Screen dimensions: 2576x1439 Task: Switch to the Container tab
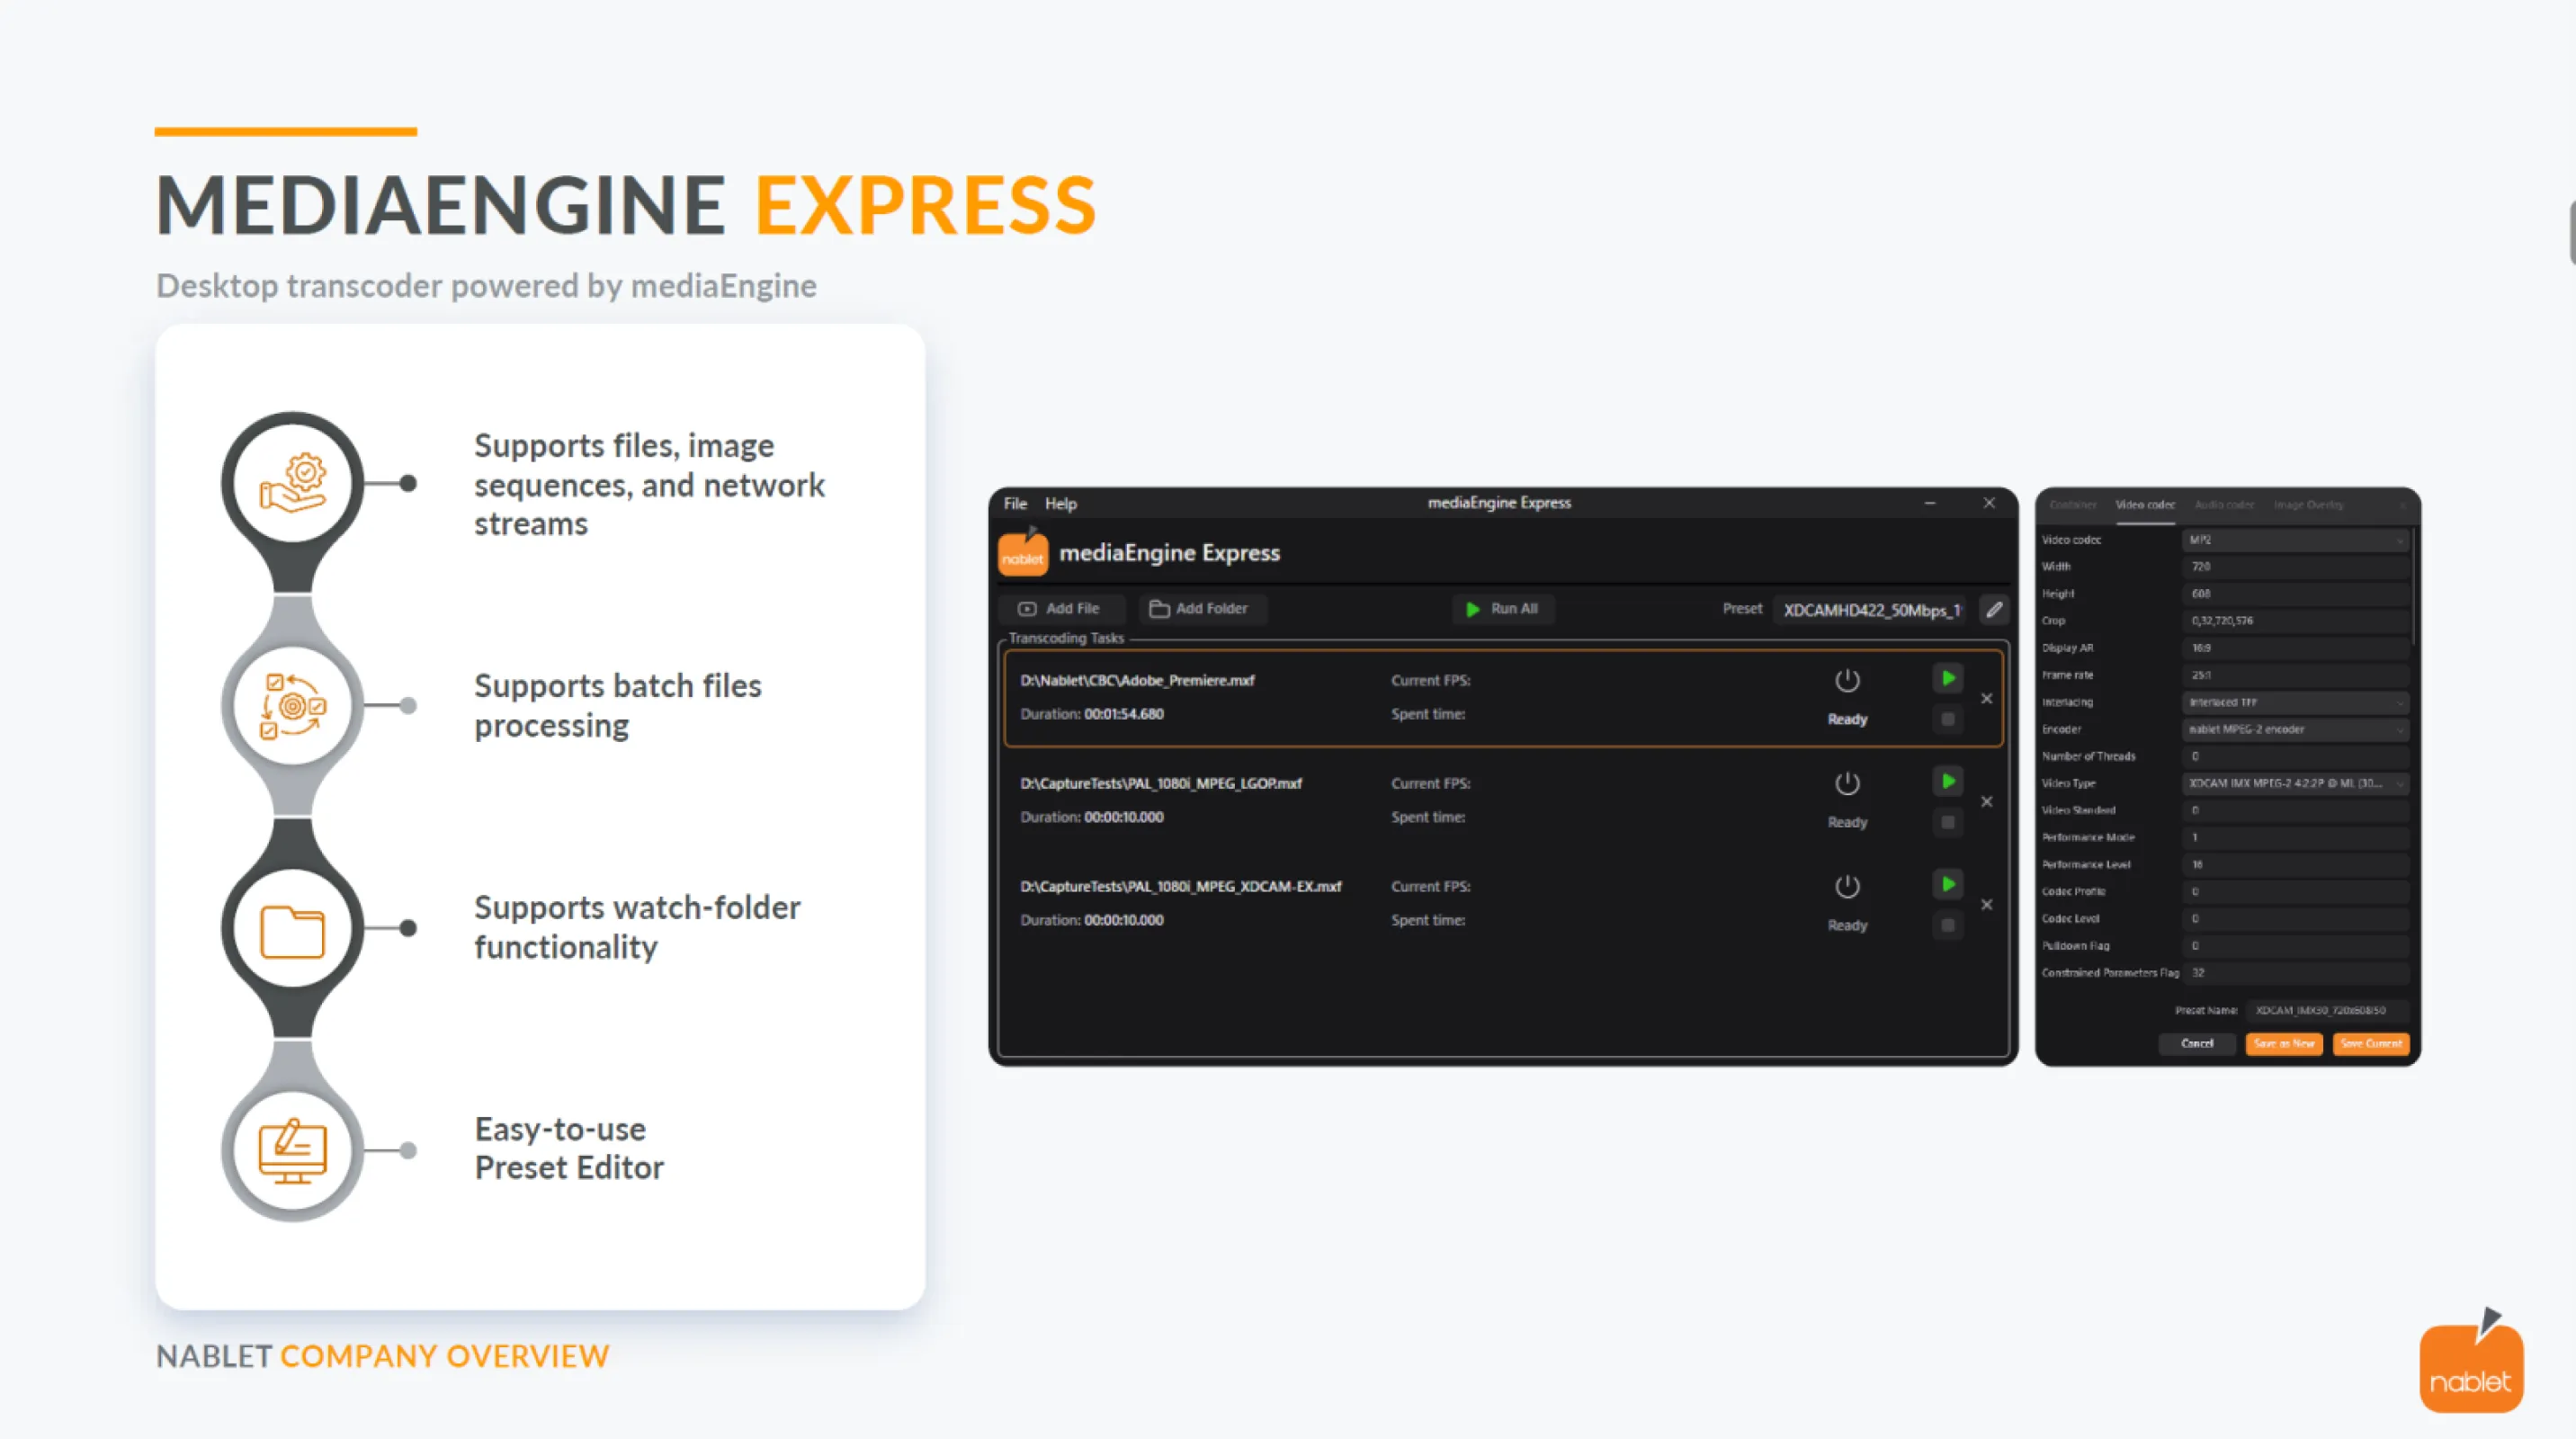(2072, 505)
